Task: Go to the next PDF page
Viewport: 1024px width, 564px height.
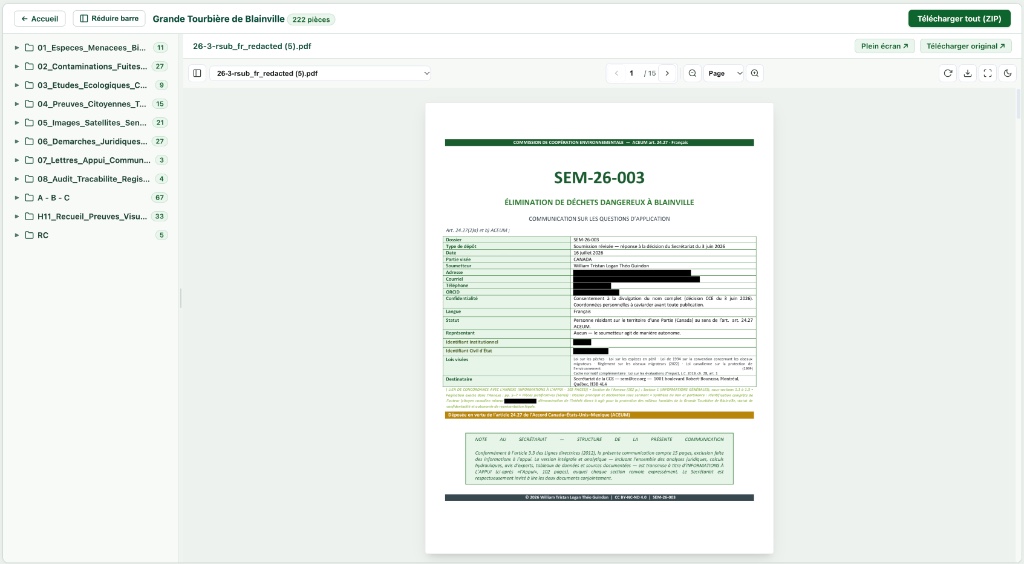Action: click(667, 73)
